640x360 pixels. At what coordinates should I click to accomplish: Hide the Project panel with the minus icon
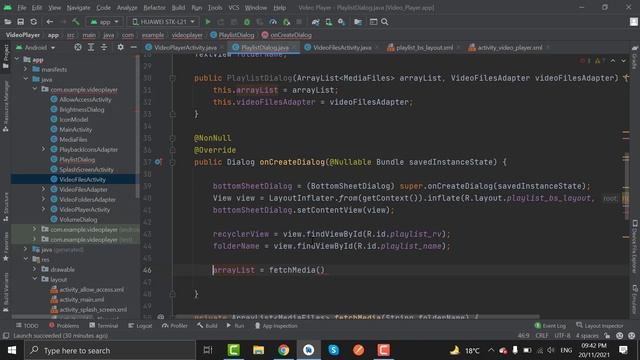pos(133,47)
